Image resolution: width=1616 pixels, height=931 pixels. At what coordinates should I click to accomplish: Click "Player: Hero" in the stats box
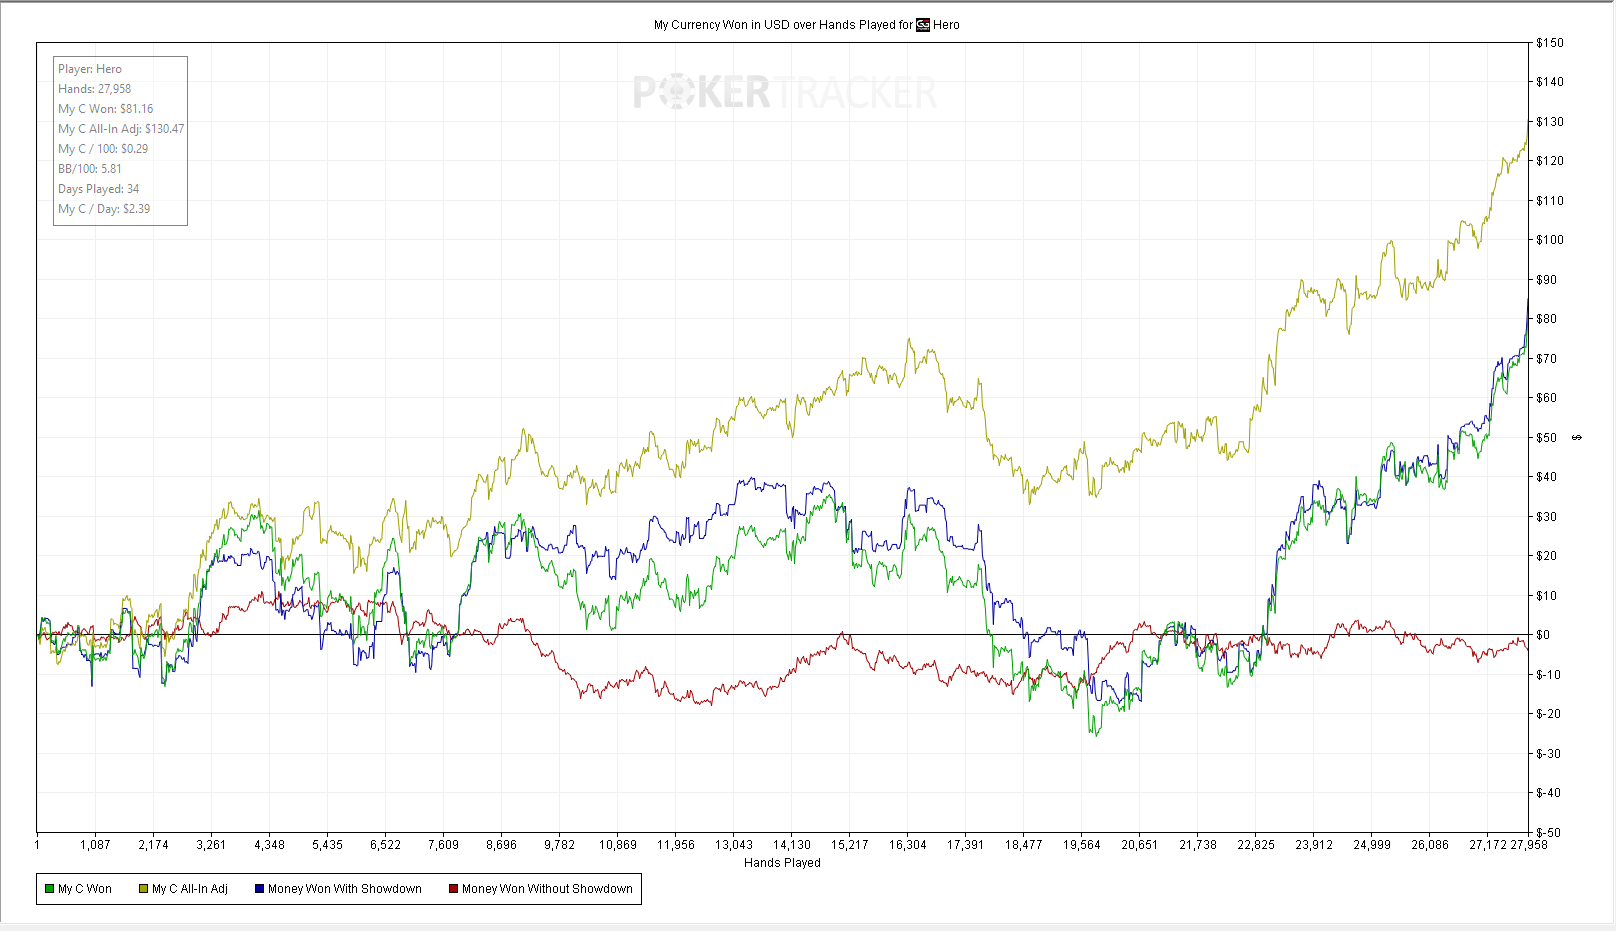coord(90,69)
